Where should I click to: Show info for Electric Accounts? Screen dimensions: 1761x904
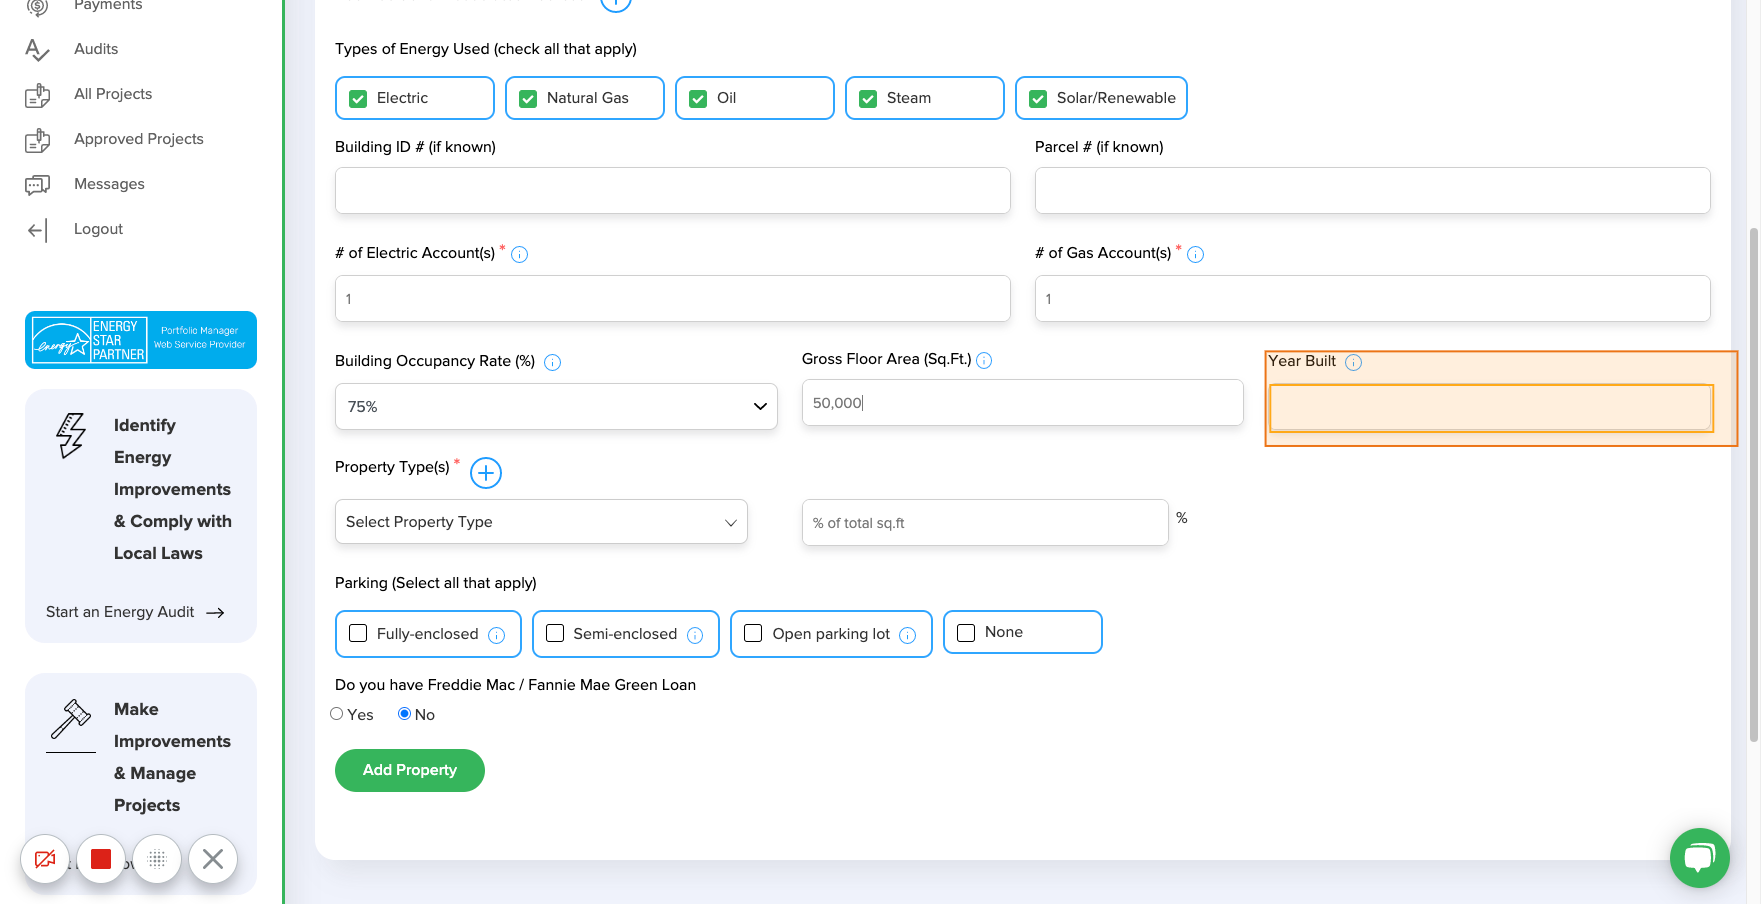tap(519, 254)
